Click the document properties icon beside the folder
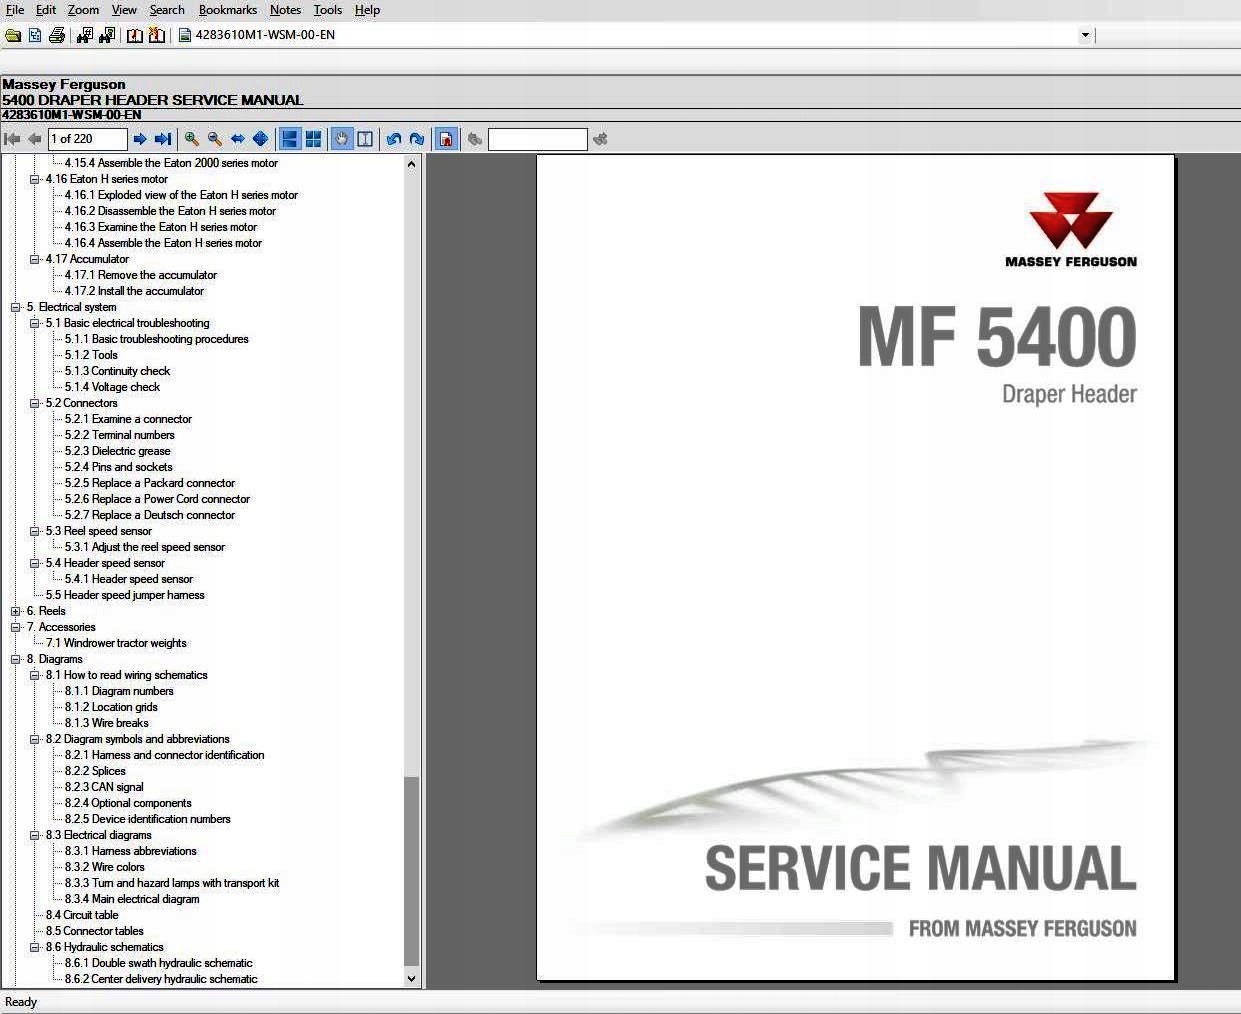This screenshot has height=1014, width=1241. [35, 35]
